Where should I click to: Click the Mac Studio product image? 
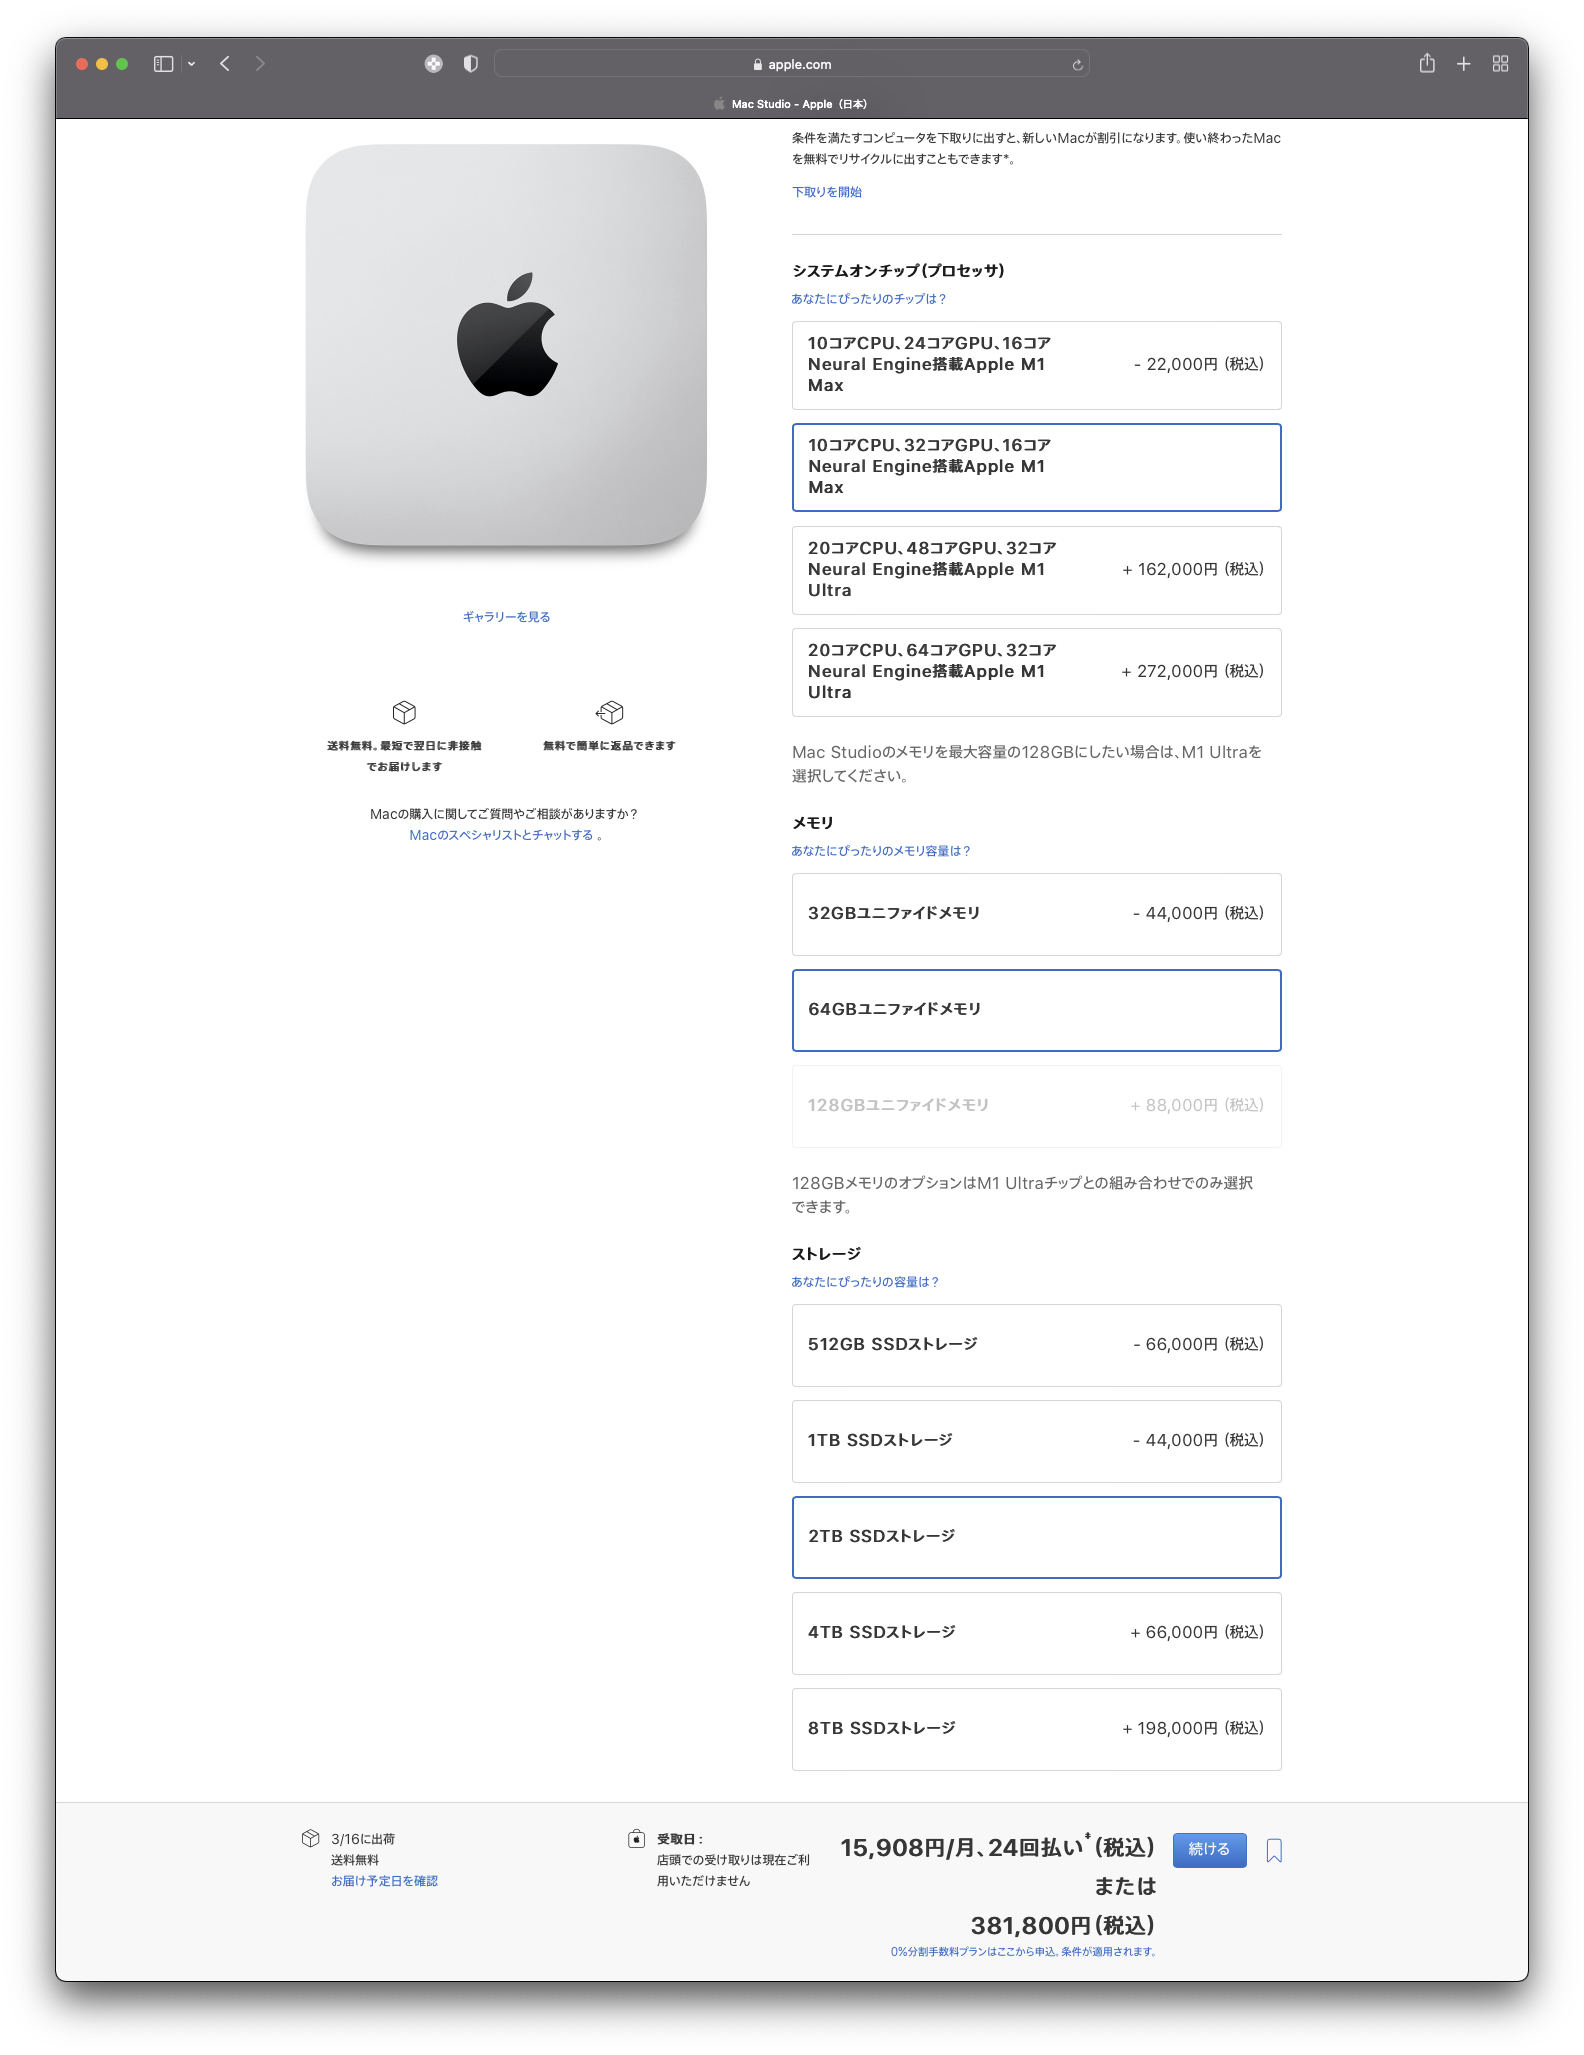click(x=506, y=346)
